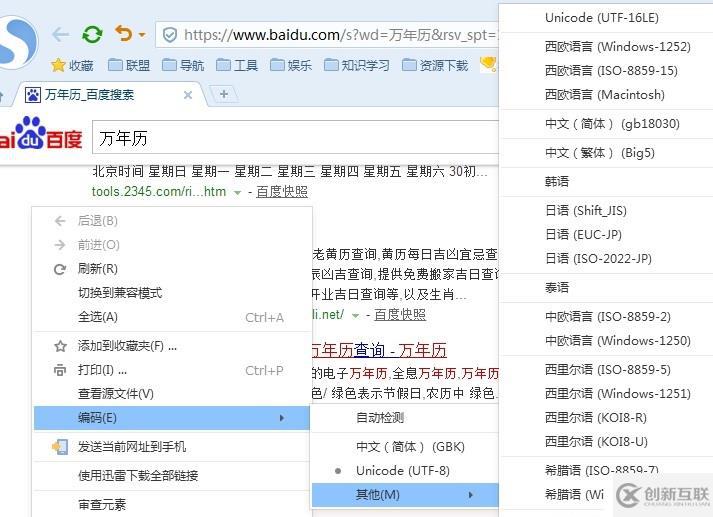Click 添加到收藏夹(F) in context menu
Viewport: 713px width, 517px height.
pos(173,346)
